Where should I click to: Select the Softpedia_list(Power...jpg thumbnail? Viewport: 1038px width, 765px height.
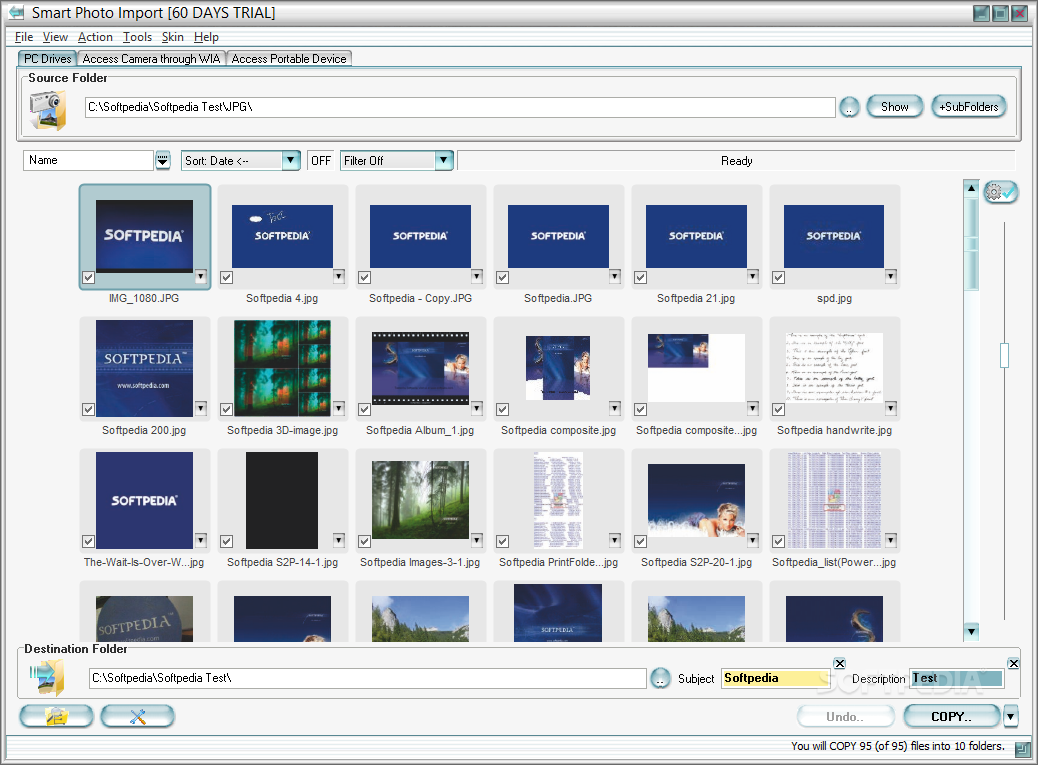coord(834,500)
